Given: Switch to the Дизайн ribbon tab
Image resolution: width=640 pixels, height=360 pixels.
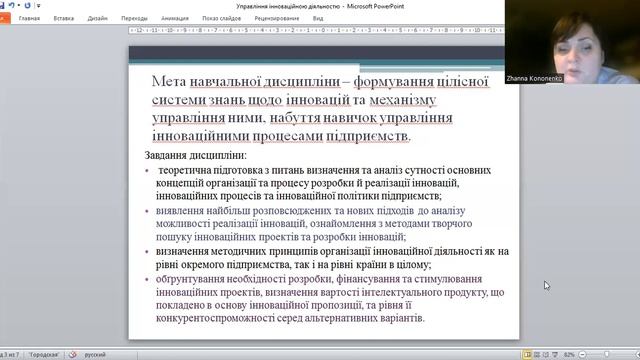Looking at the screenshot, I should pos(98,18).
